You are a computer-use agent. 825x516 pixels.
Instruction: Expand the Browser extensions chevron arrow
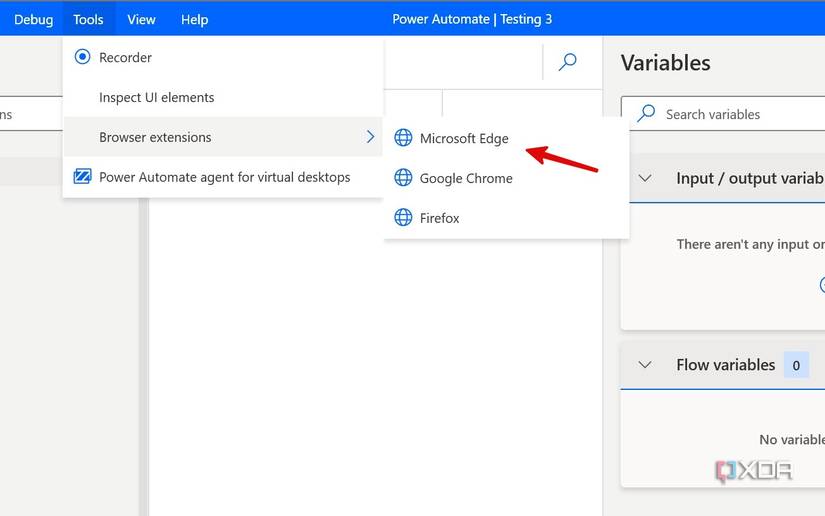coord(370,137)
